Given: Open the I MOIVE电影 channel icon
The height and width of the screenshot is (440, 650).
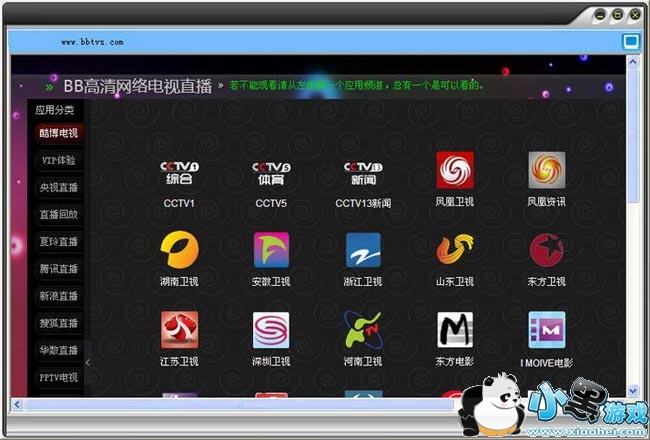Looking at the screenshot, I should tap(547, 330).
